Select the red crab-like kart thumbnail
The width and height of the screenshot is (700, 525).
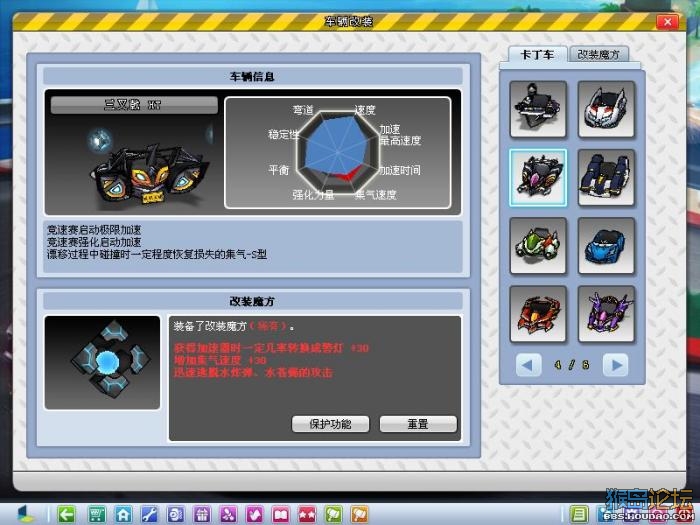point(538,314)
